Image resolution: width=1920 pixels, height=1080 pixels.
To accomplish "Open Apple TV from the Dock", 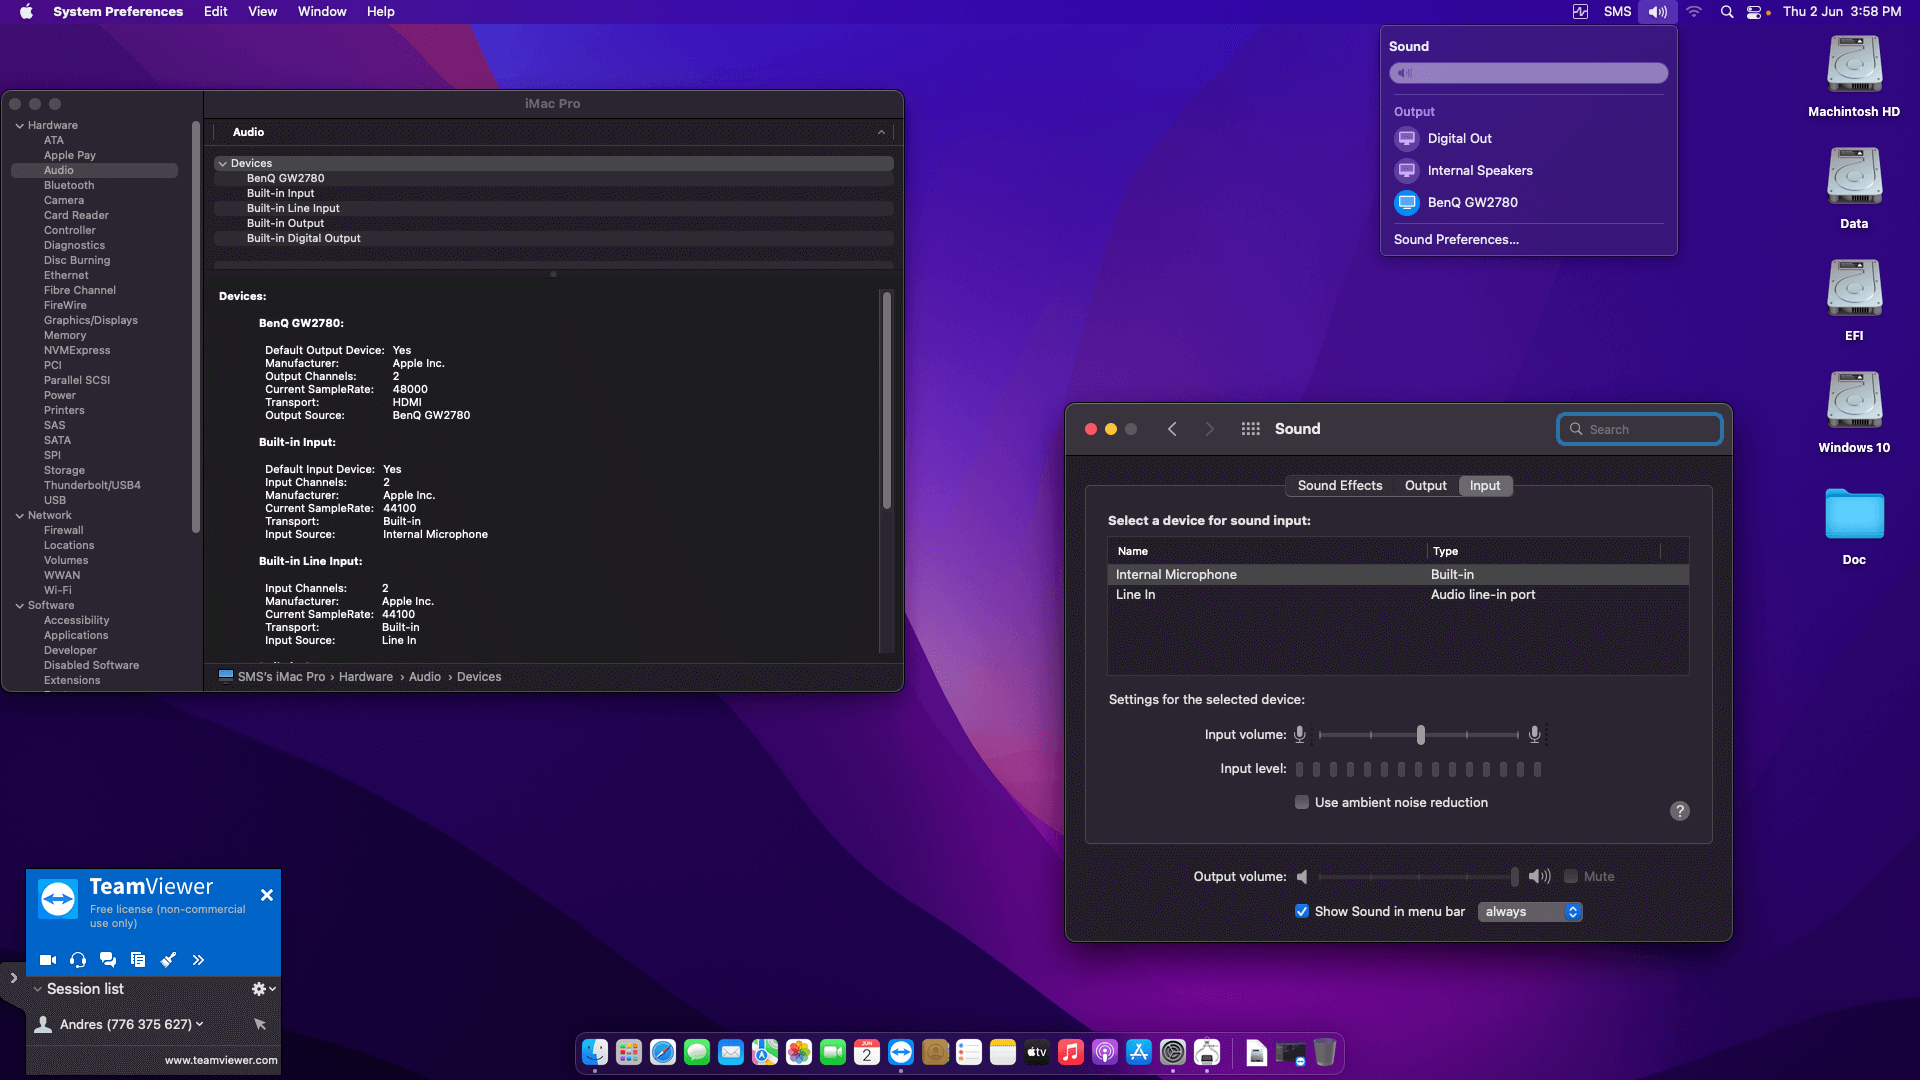I will point(1037,1052).
